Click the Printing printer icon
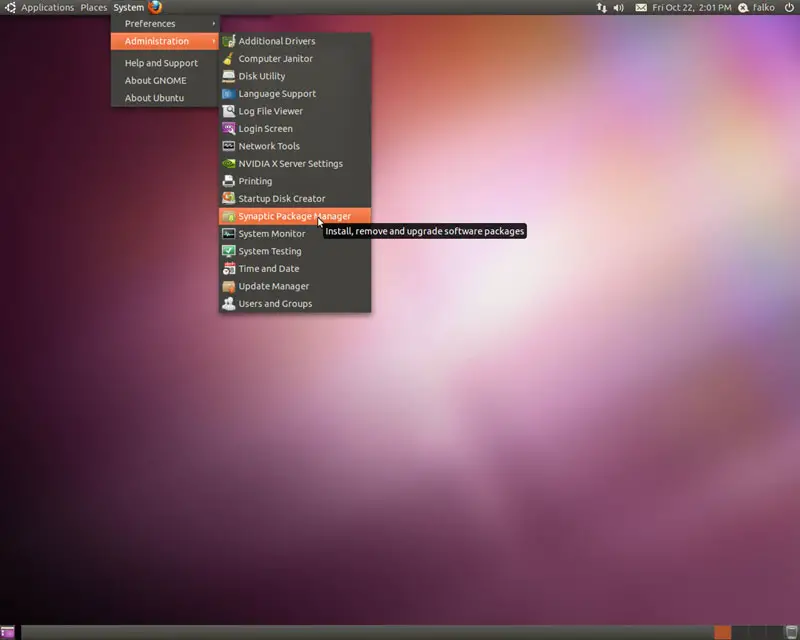The width and height of the screenshot is (800, 640). pos(229,181)
